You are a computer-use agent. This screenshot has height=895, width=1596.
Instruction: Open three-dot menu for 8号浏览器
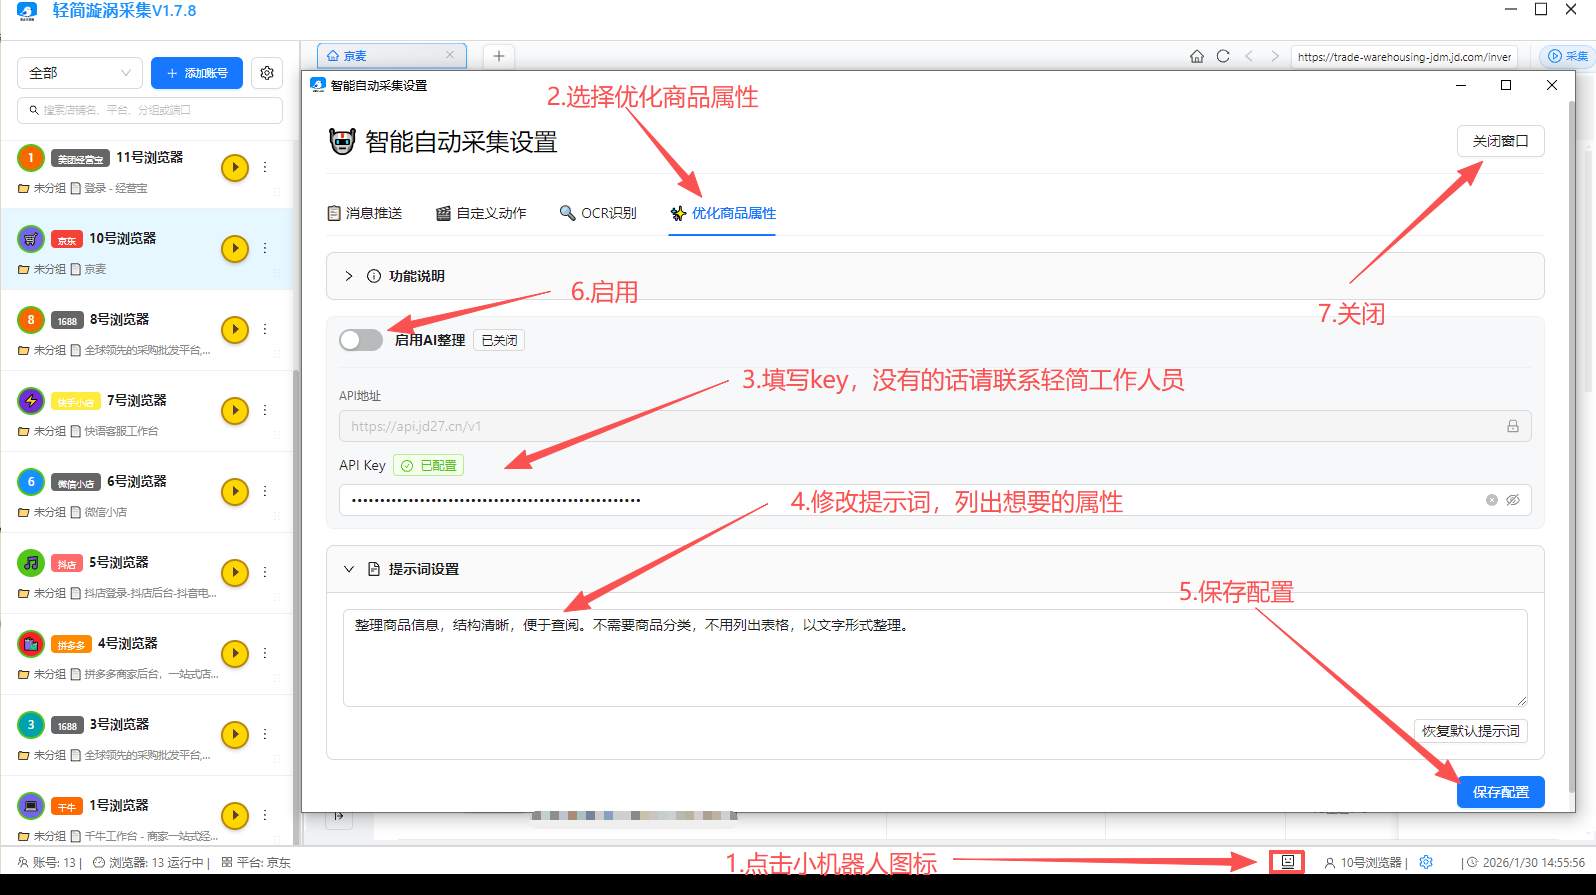point(265,329)
